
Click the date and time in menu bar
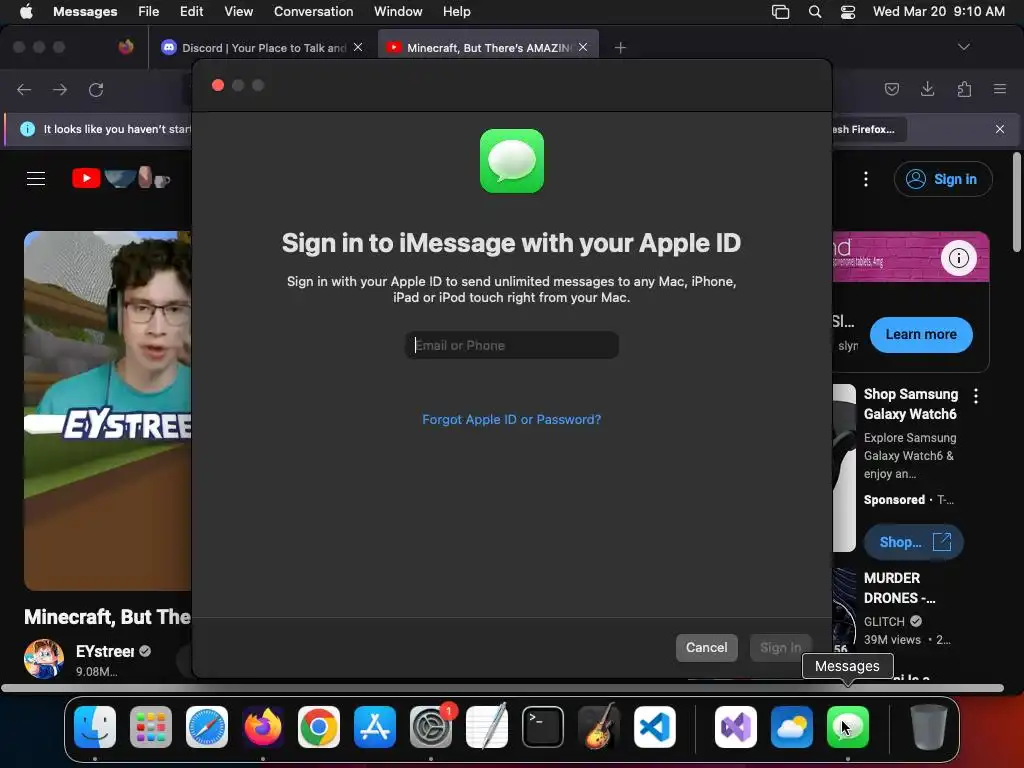tap(938, 12)
